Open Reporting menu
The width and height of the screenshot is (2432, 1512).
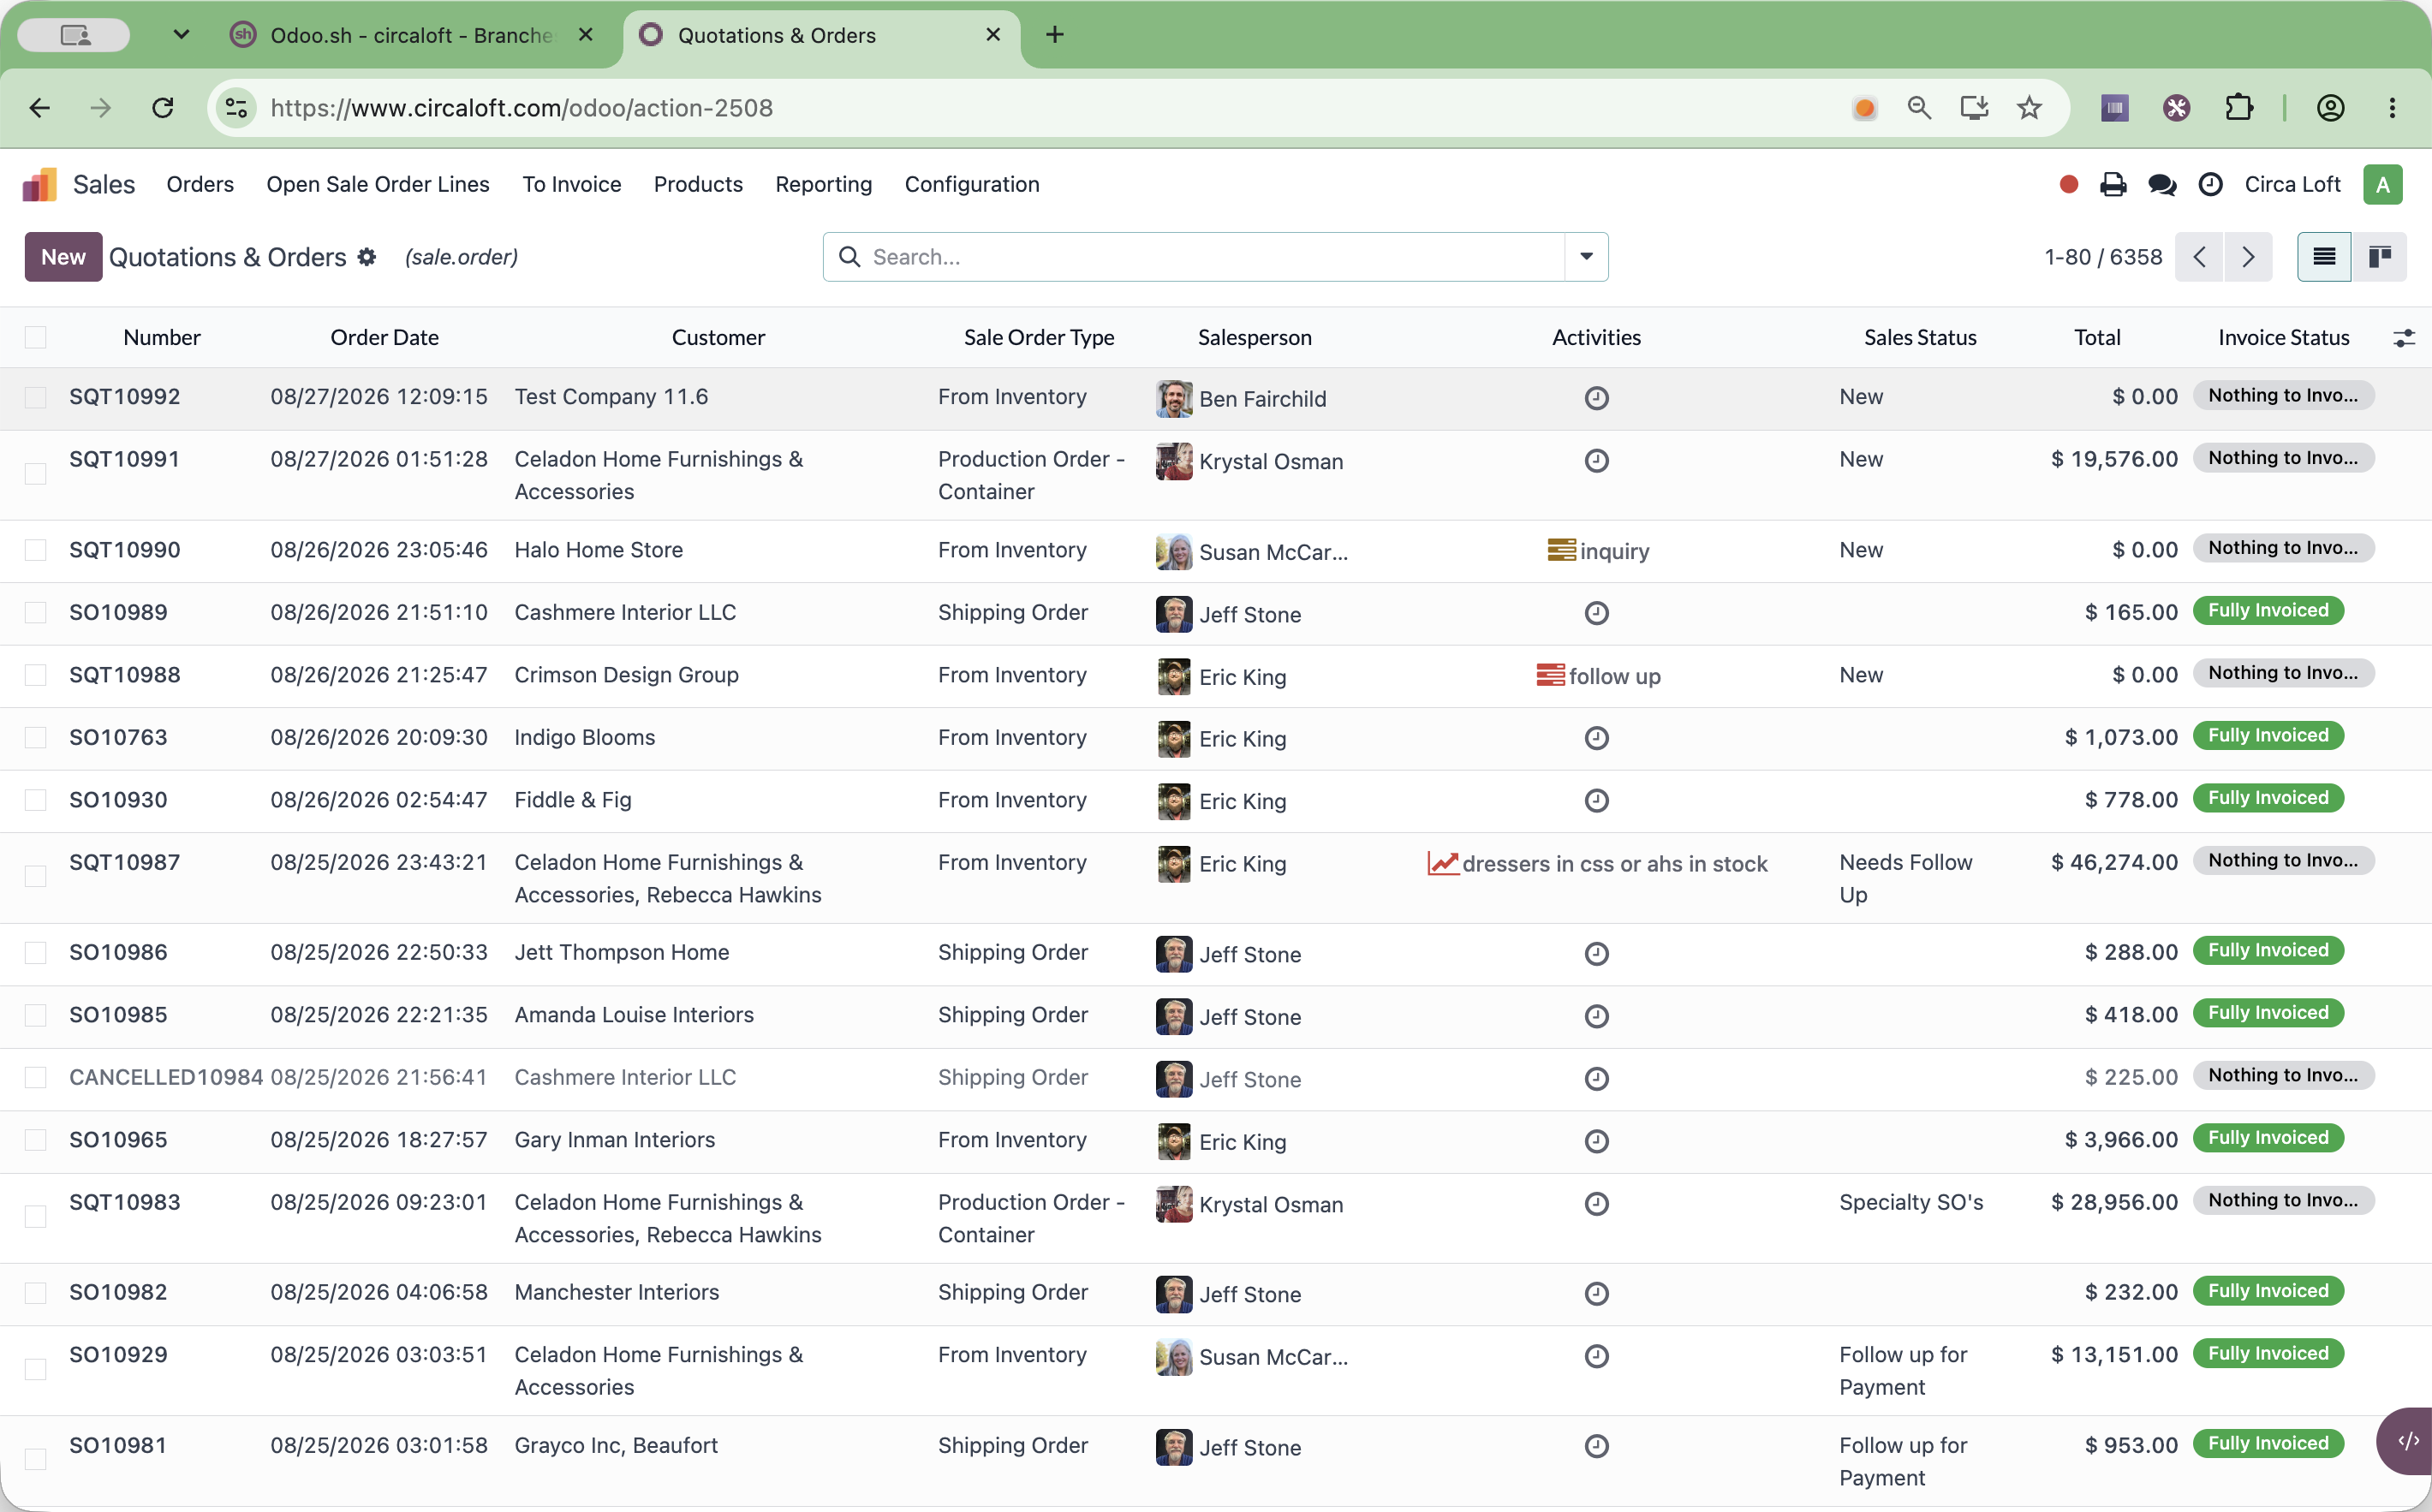coord(824,184)
